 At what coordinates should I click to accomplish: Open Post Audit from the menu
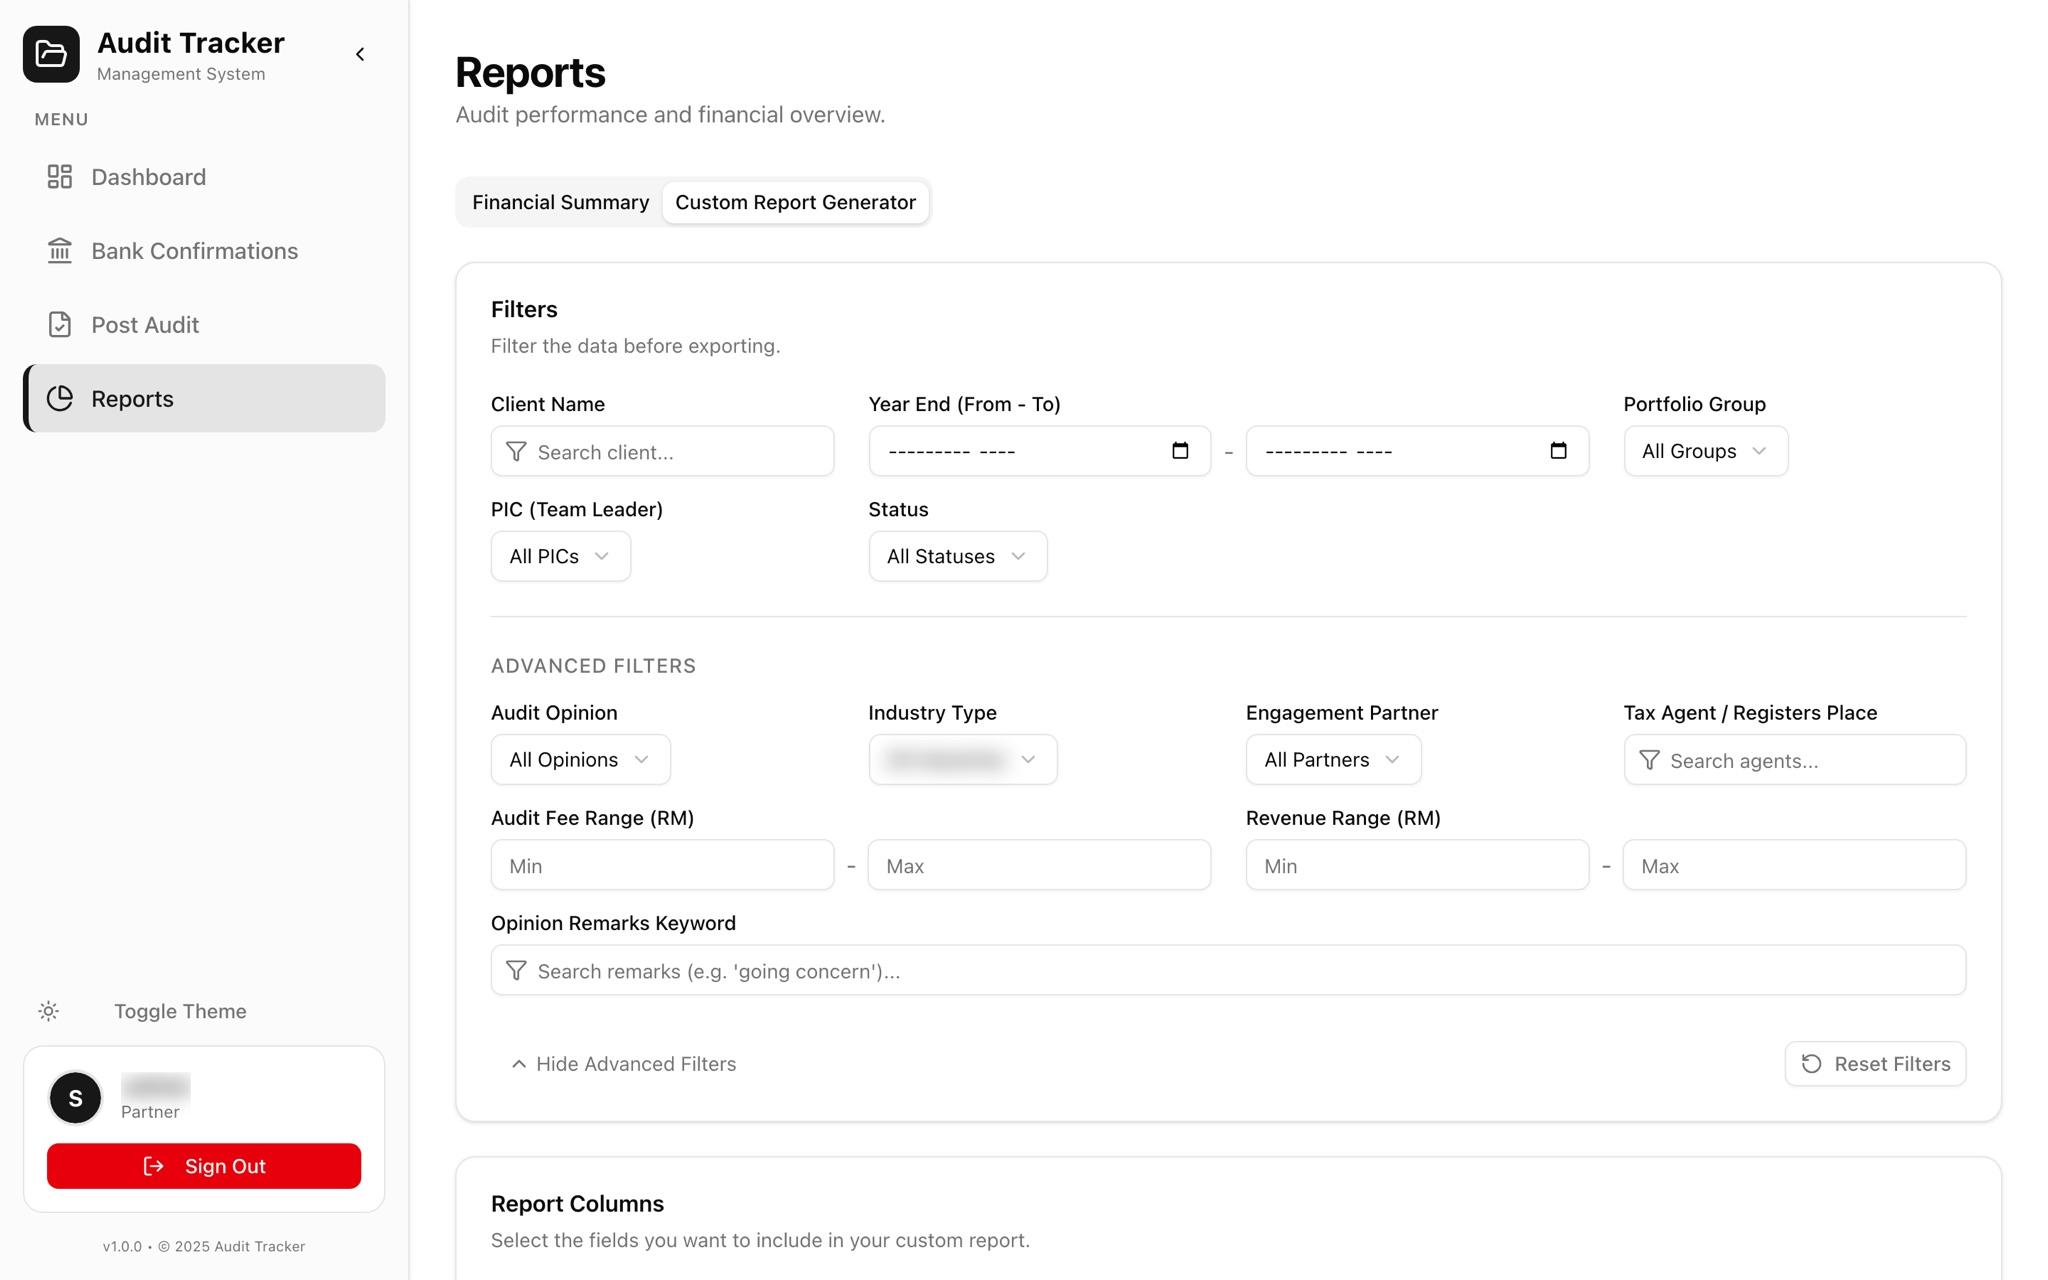tap(204, 325)
